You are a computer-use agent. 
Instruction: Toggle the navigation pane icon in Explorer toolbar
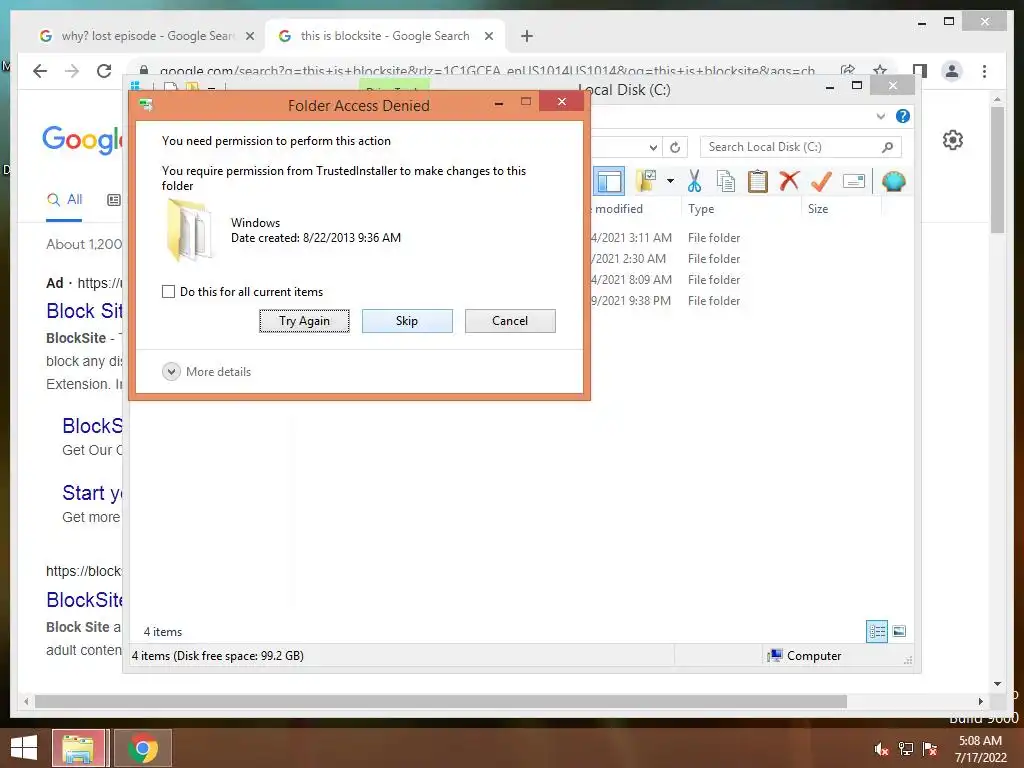[609, 181]
